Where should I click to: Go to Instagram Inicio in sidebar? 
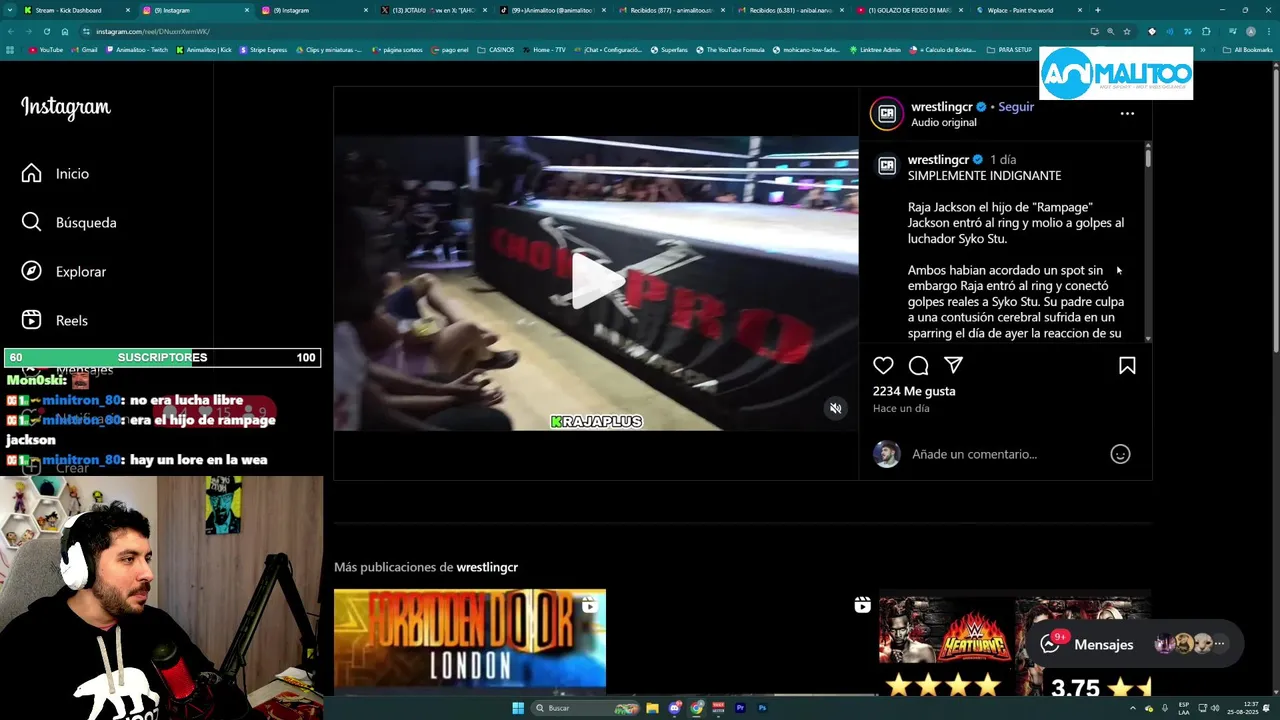click(55, 174)
